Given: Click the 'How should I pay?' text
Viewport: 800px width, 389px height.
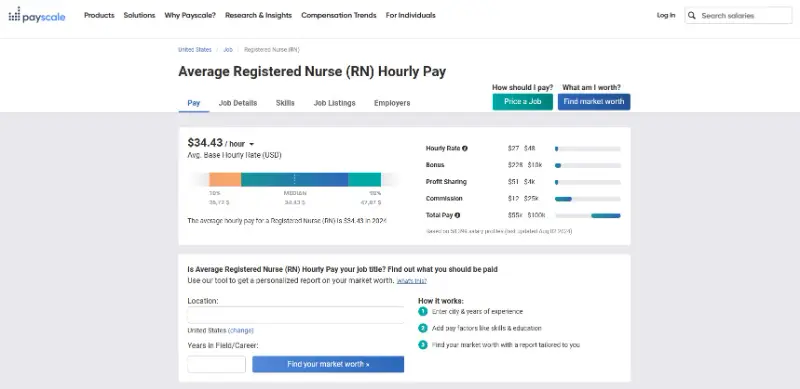Looking at the screenshot, I should click(x=522, y=87).
